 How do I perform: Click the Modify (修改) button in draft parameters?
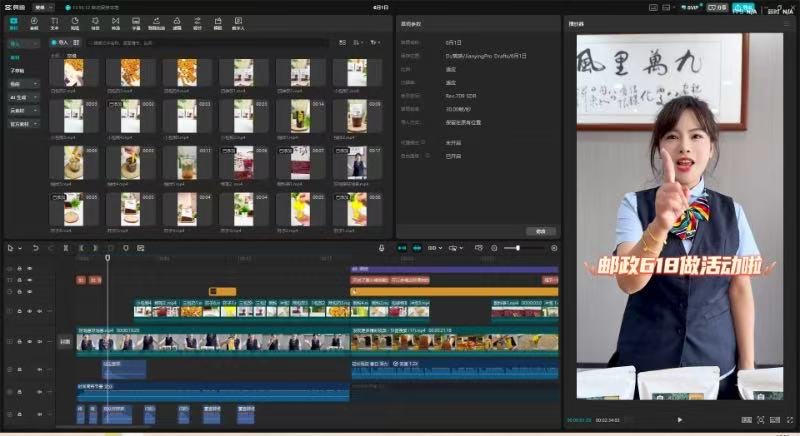point(540,230)
